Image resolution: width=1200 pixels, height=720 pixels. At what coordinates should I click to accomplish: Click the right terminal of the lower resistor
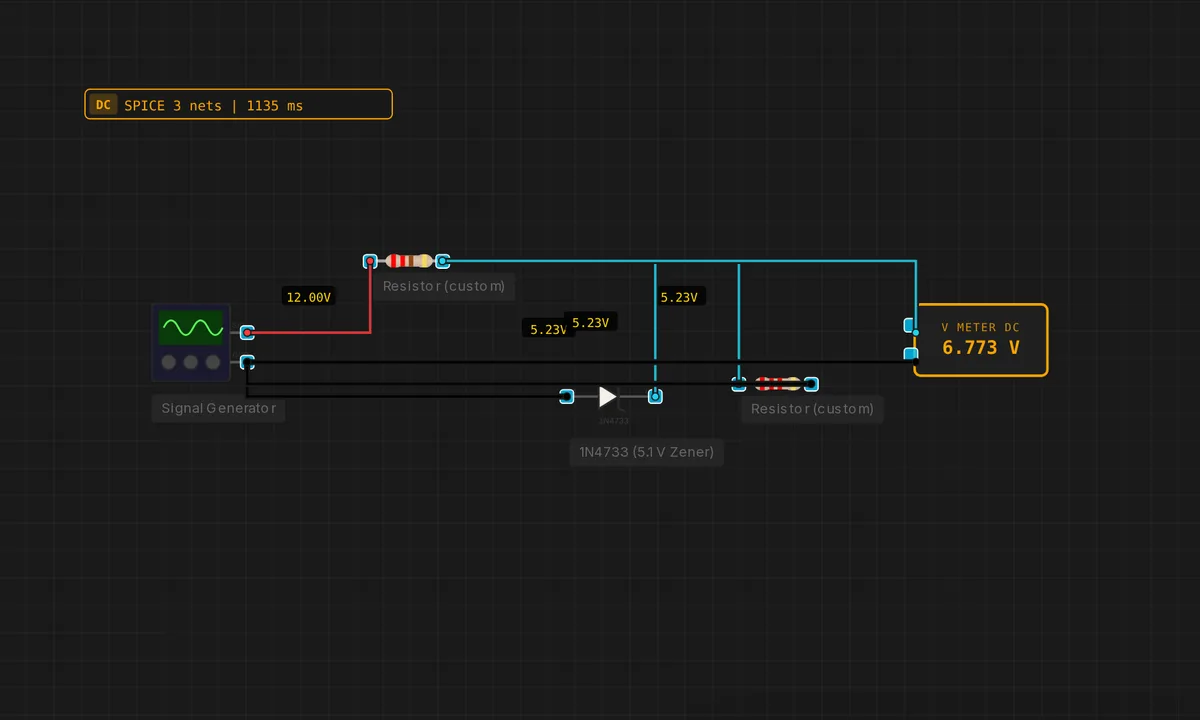point(811,384)
